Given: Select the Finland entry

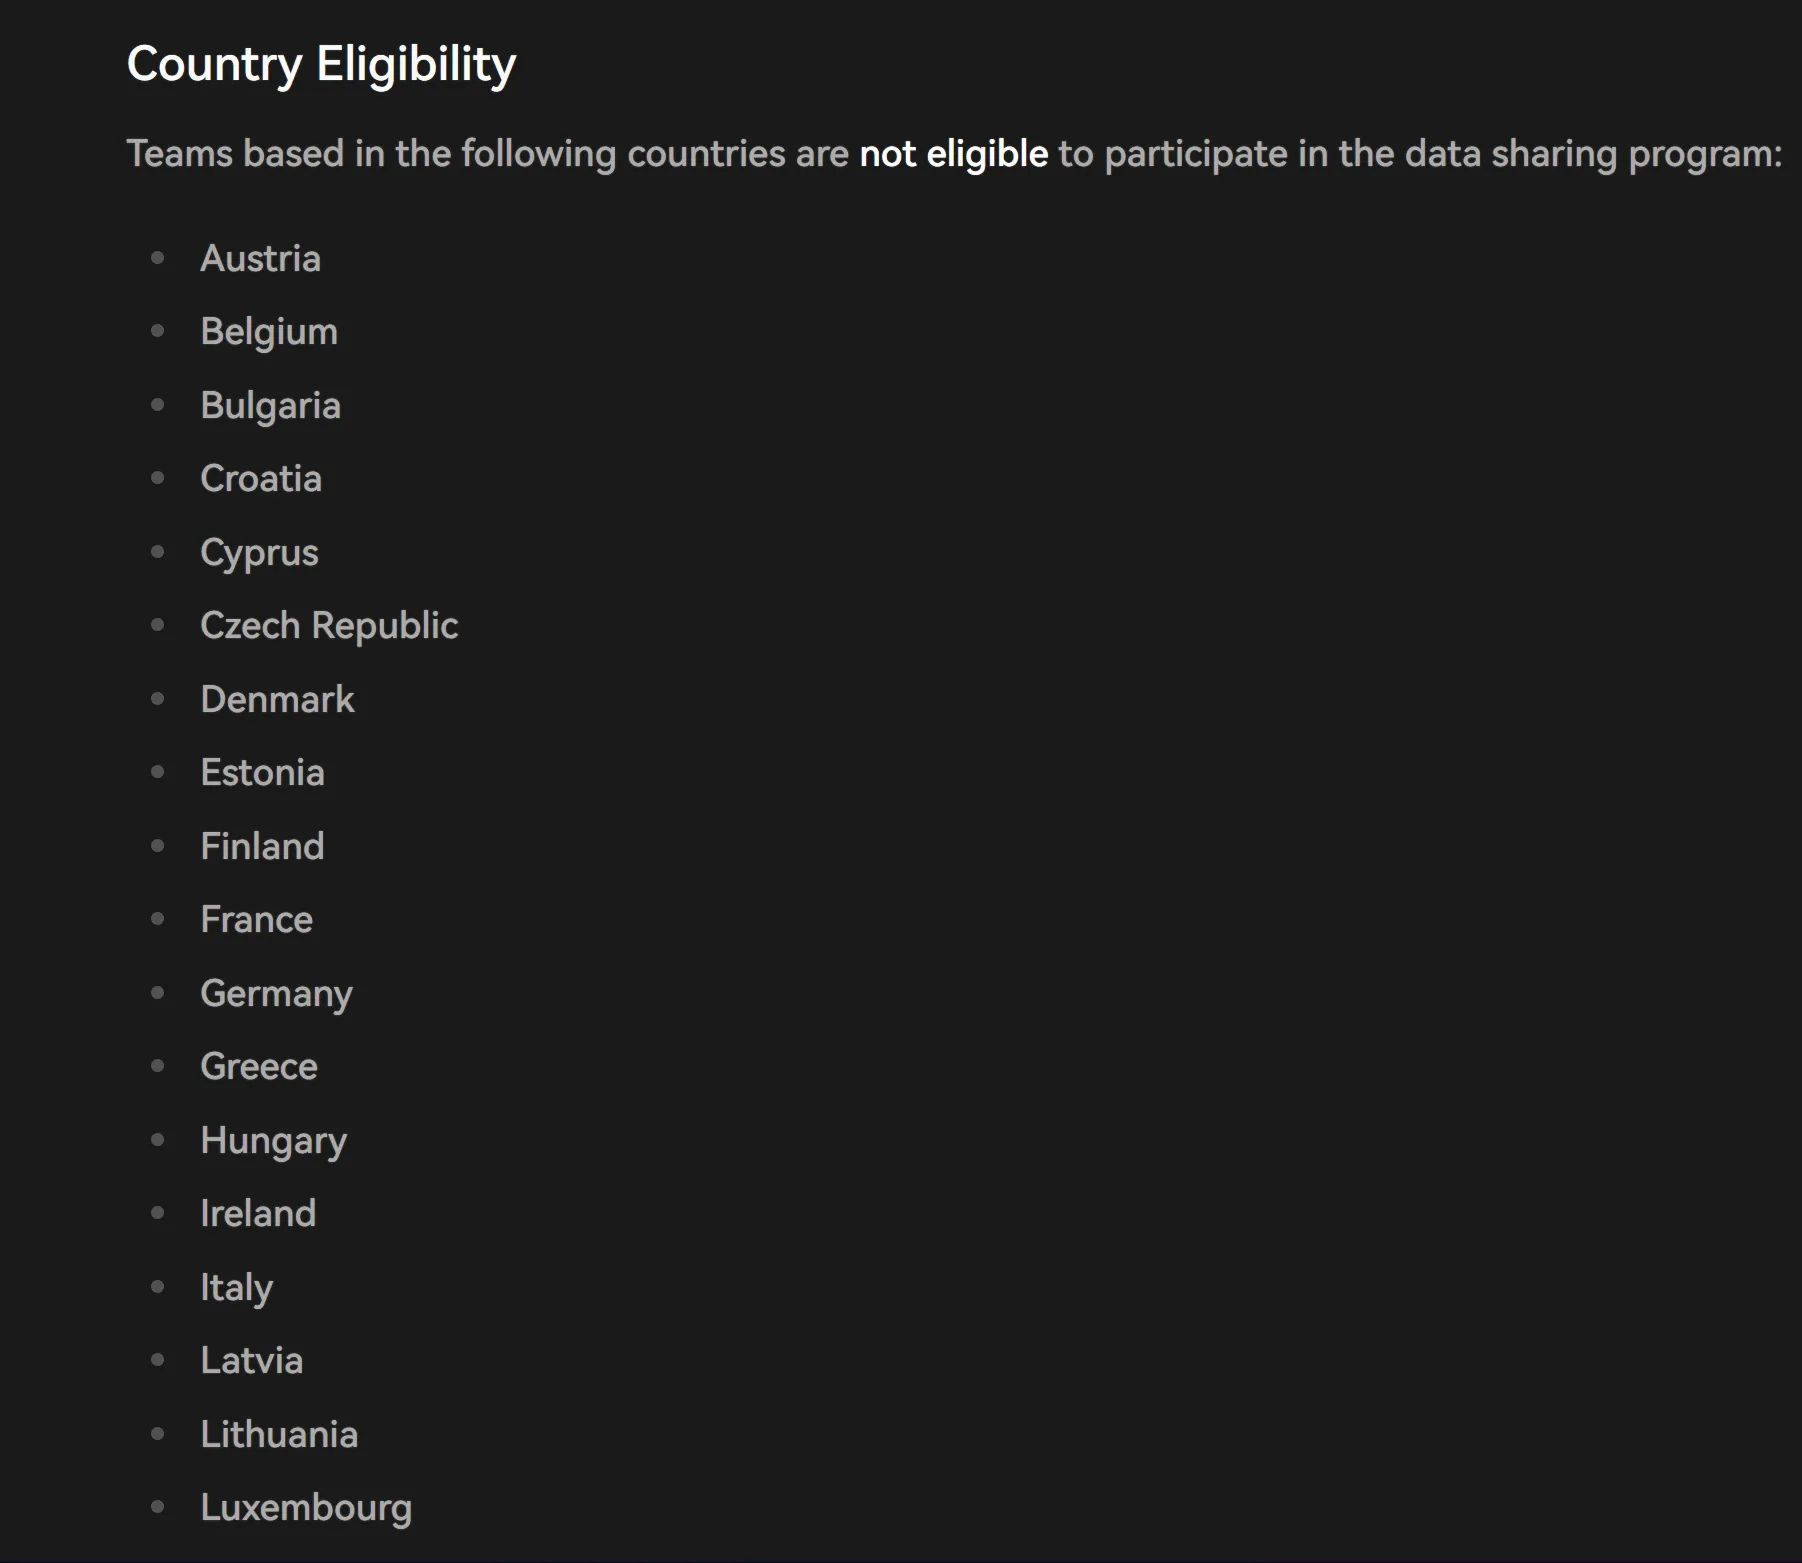Looking at the screenshot, I should pyautogui.click(x=263, y=847).
